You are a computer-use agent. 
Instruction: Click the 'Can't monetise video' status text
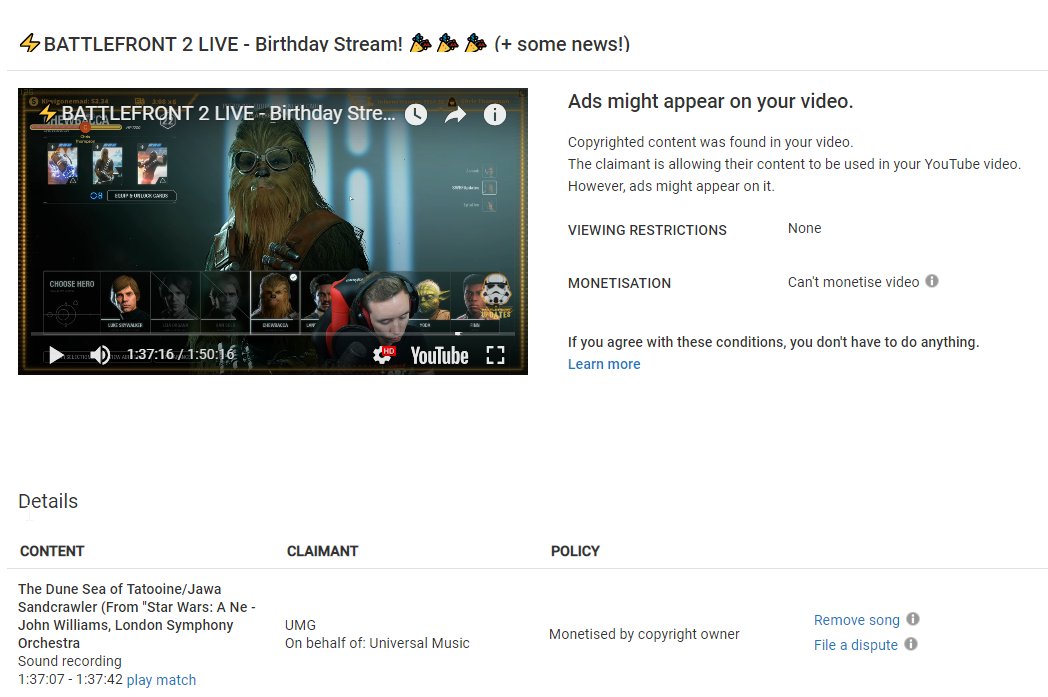(854, 282)
